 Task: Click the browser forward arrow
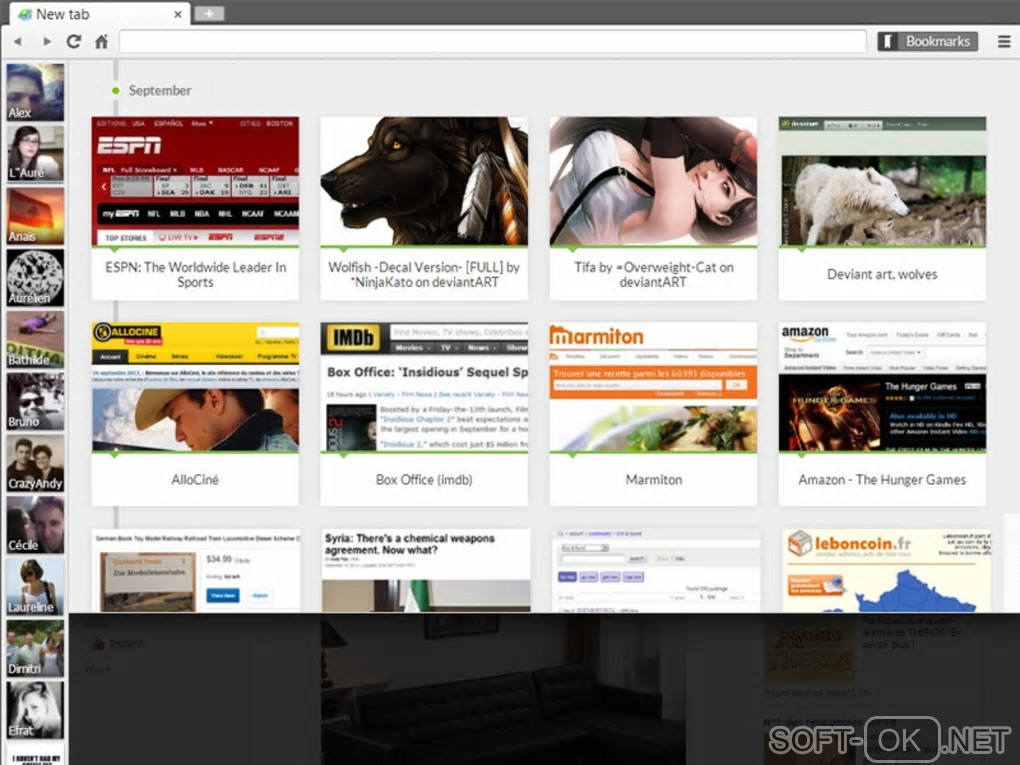(46, 42)
